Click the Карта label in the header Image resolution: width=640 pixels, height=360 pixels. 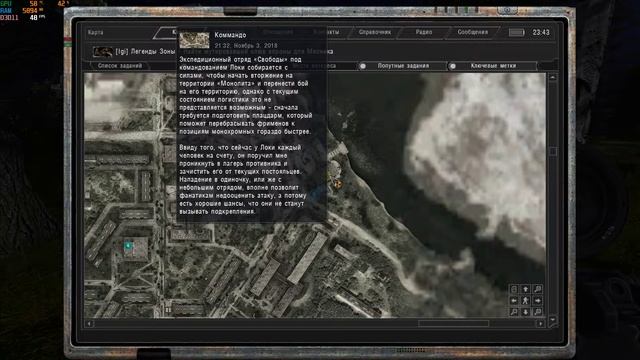[96, 32]
